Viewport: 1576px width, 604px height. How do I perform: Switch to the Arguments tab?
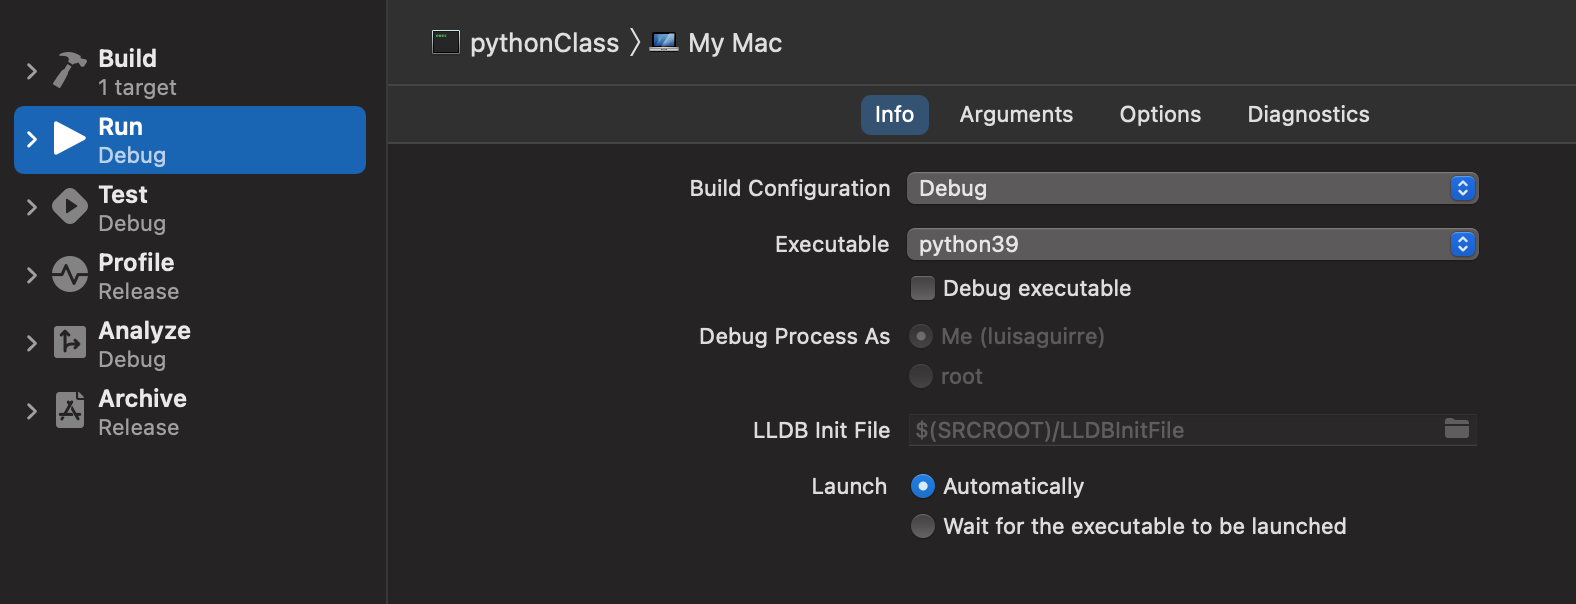pos(1016,114)
